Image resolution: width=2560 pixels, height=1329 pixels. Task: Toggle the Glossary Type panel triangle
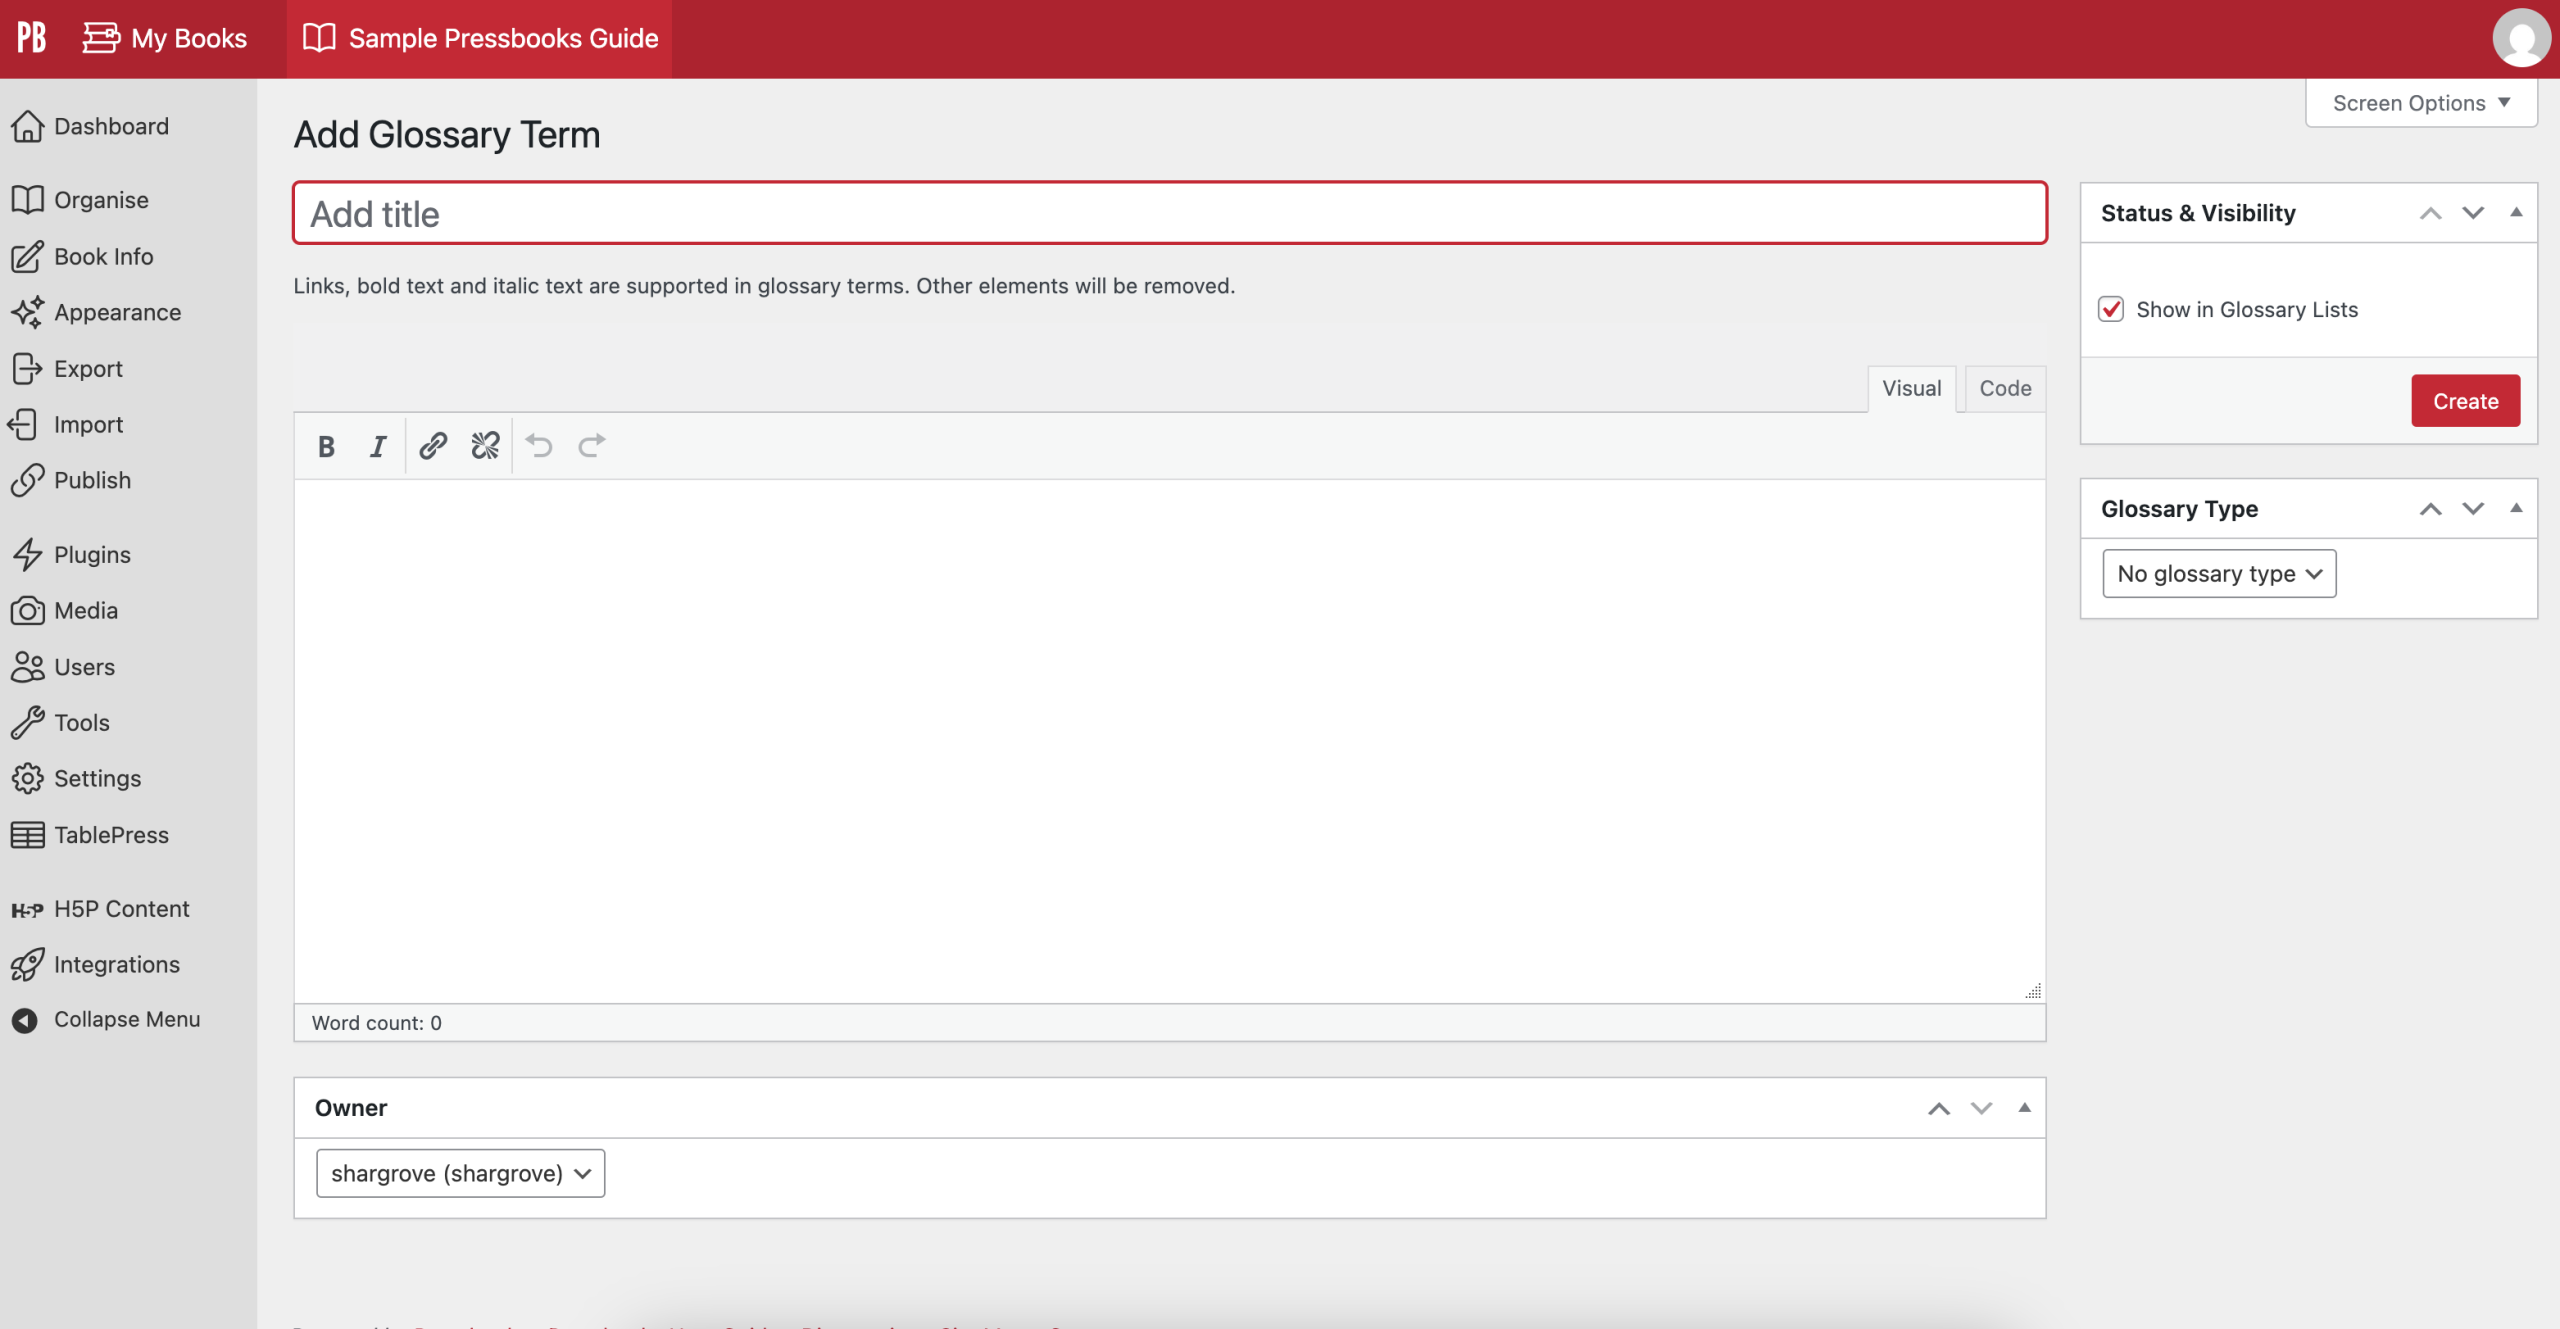(2516, 509)
